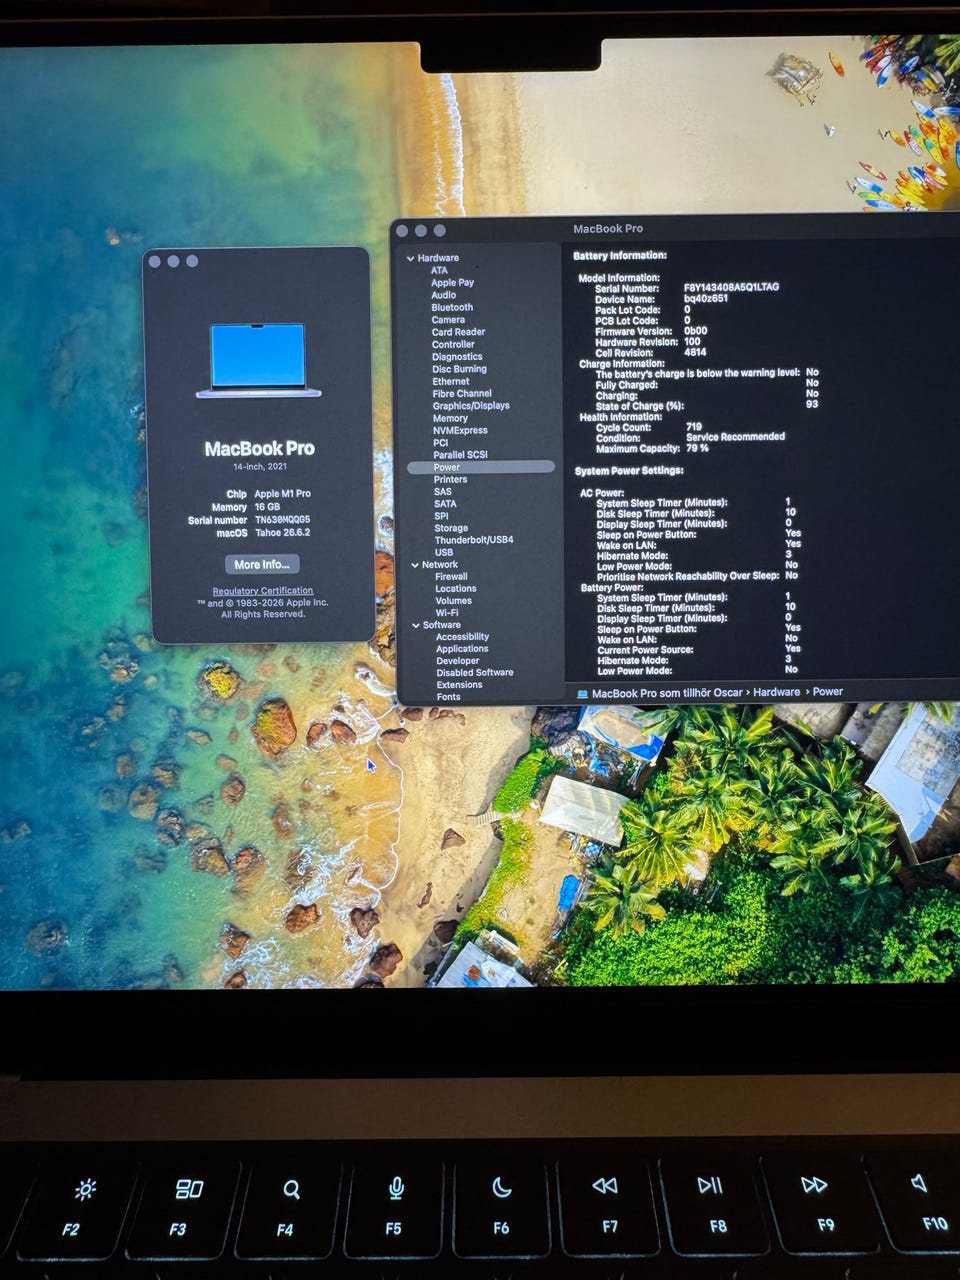Show Wi-Fi network information

click(447, 613)
